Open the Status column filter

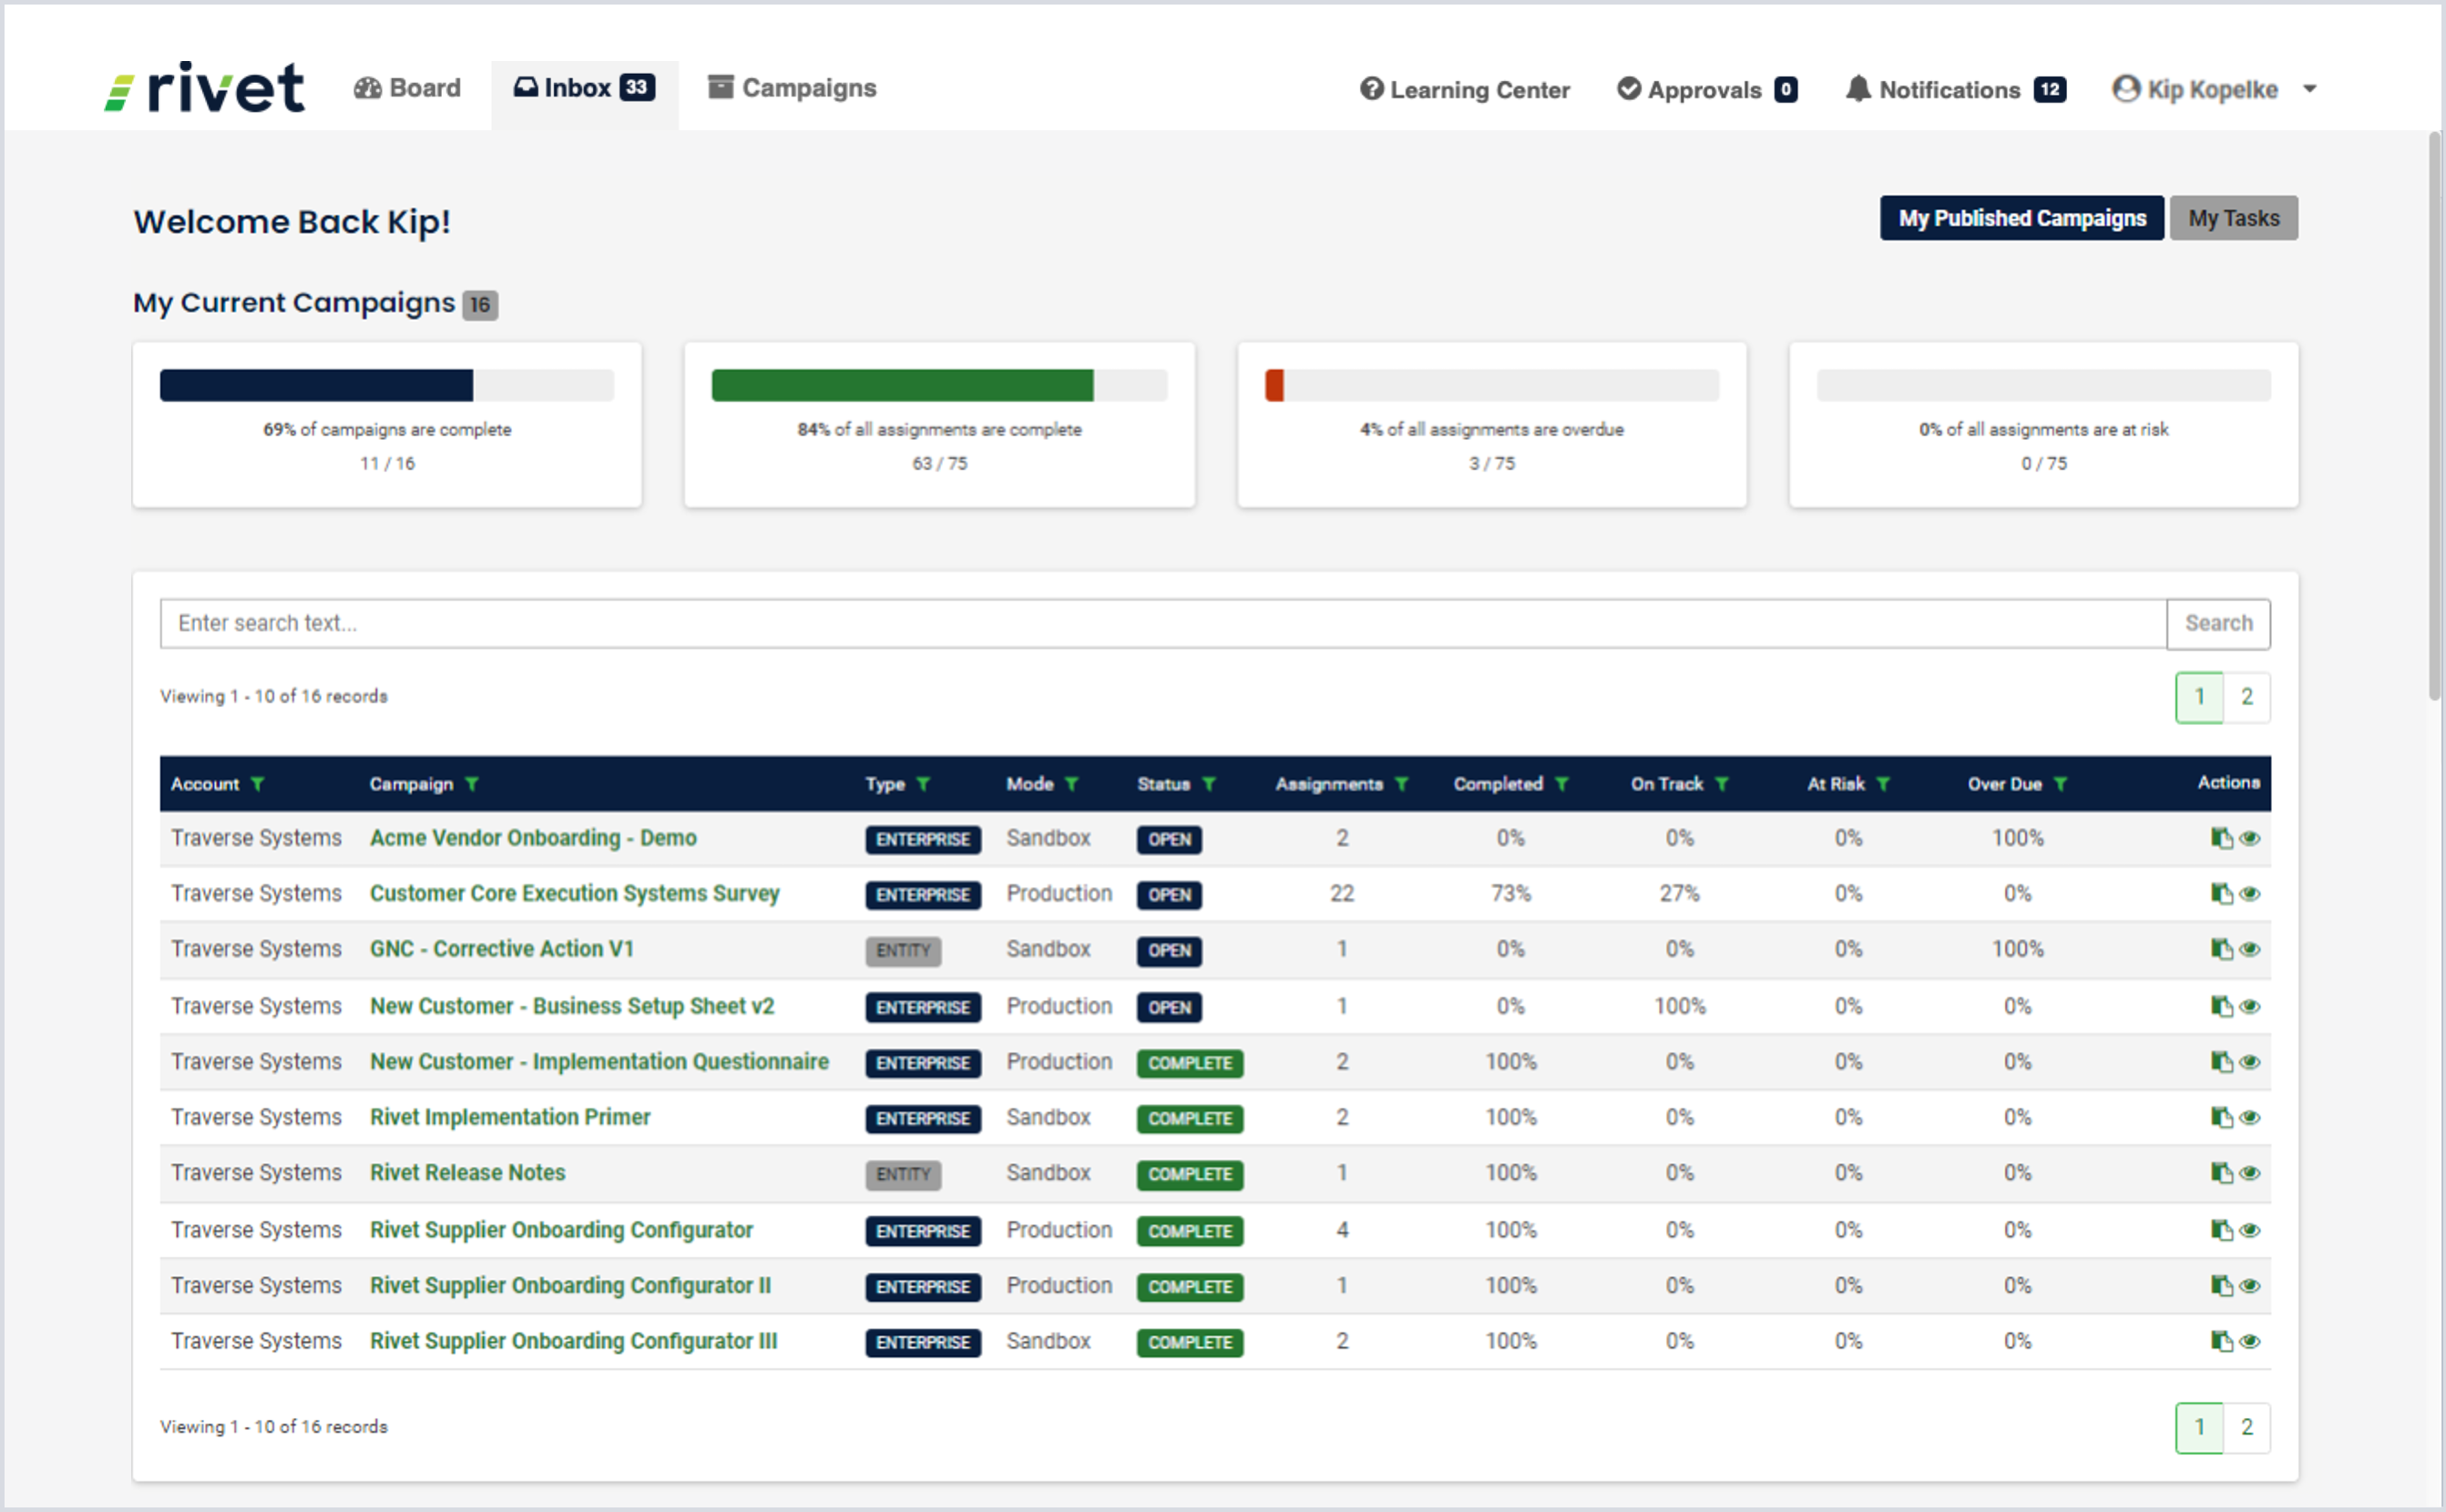click(1210, 785)
